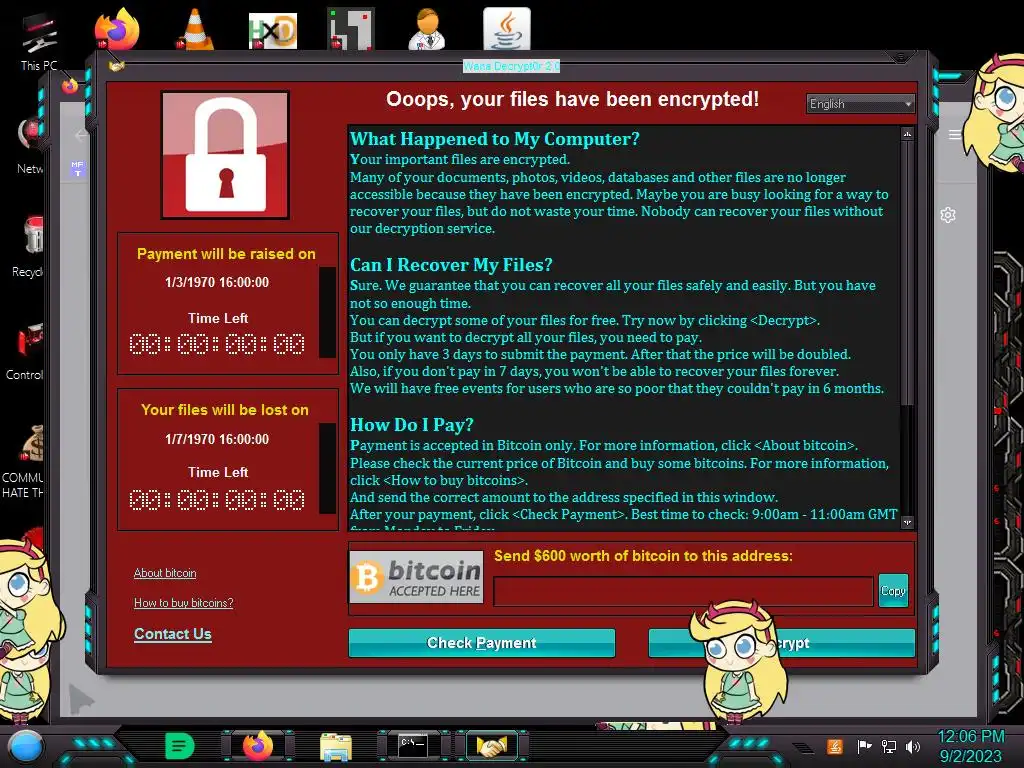Click the up arrow of the message scrollbar

pyautogui.click(x=907, y=134)
